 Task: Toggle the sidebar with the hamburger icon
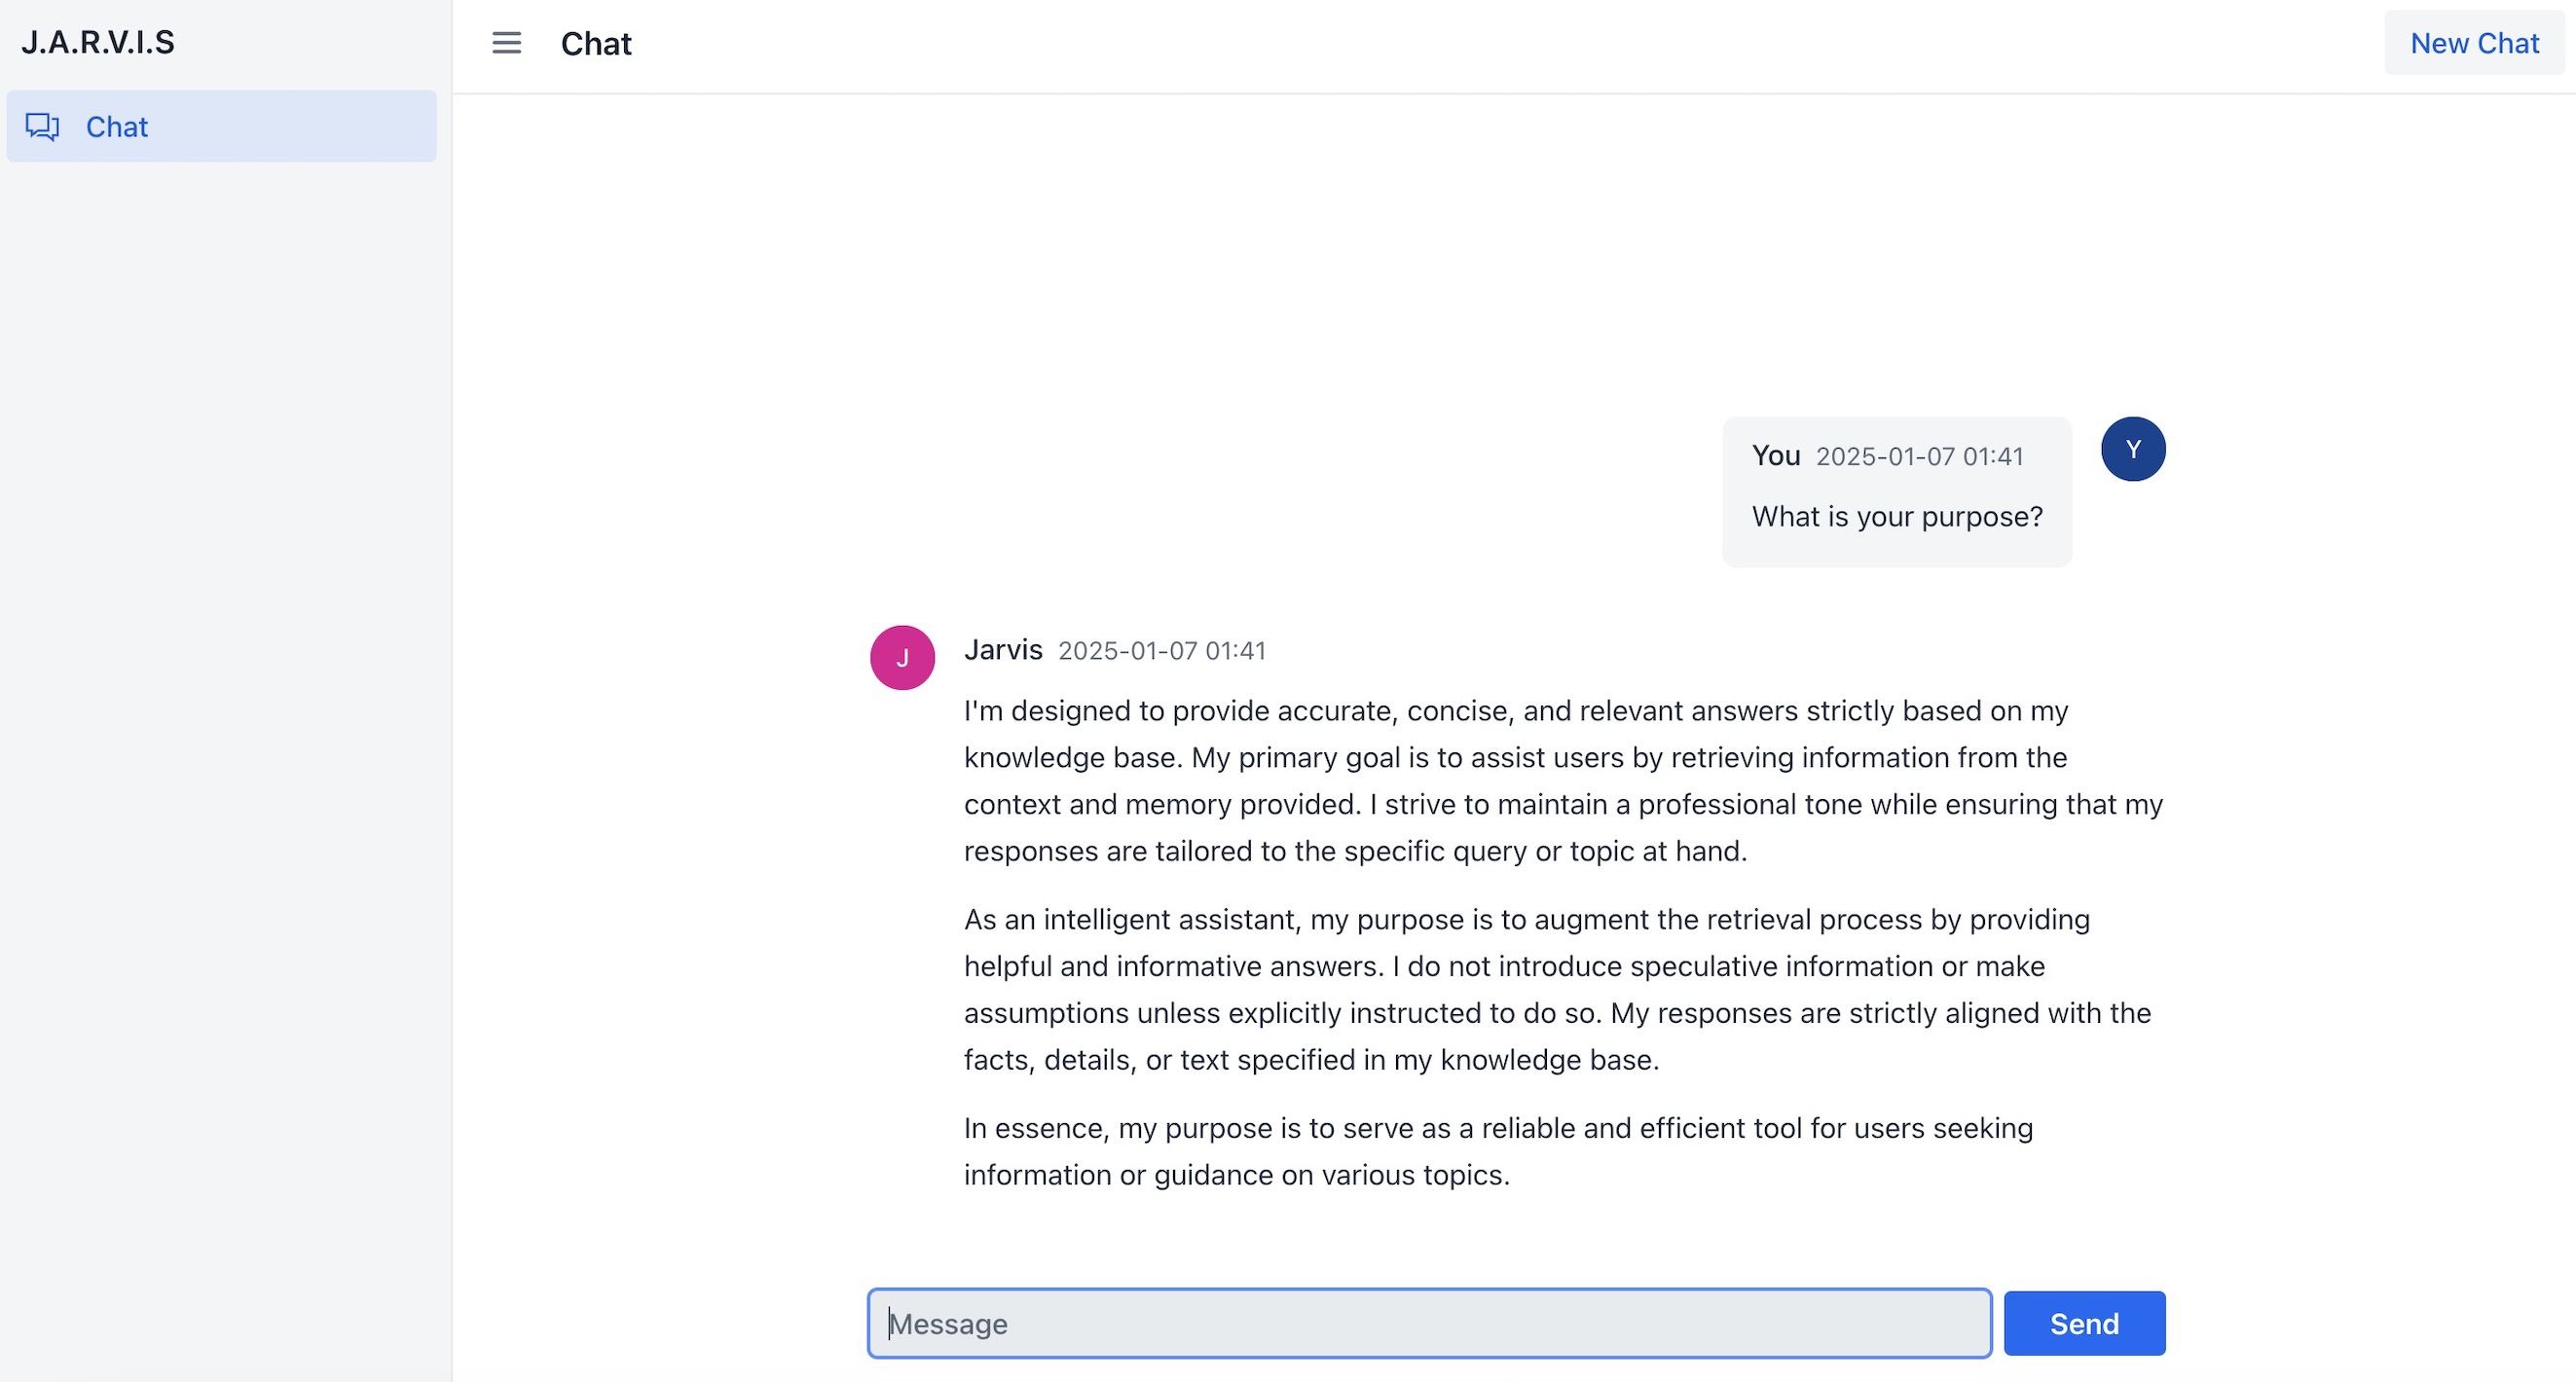[506, 43]
